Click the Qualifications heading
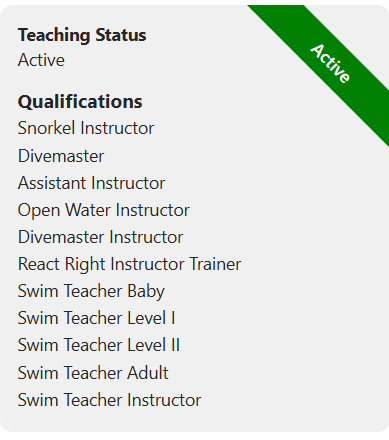 [80, 102]
